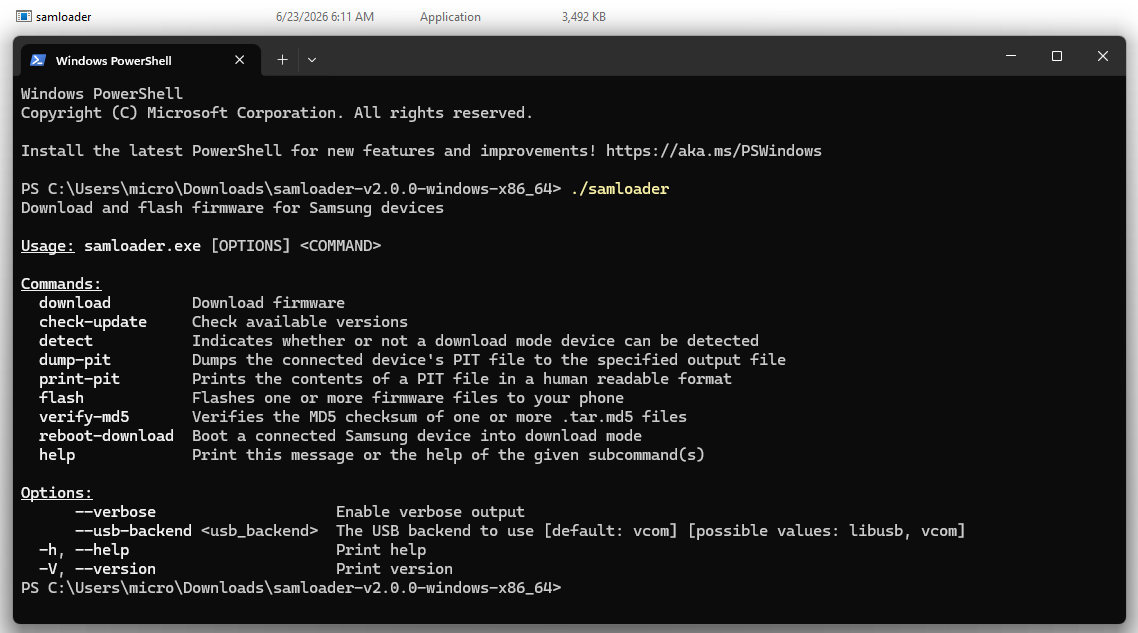Click the '[possible values: libusb, vcom]' text
The image size is (1138, 633).
pos(827,531)
